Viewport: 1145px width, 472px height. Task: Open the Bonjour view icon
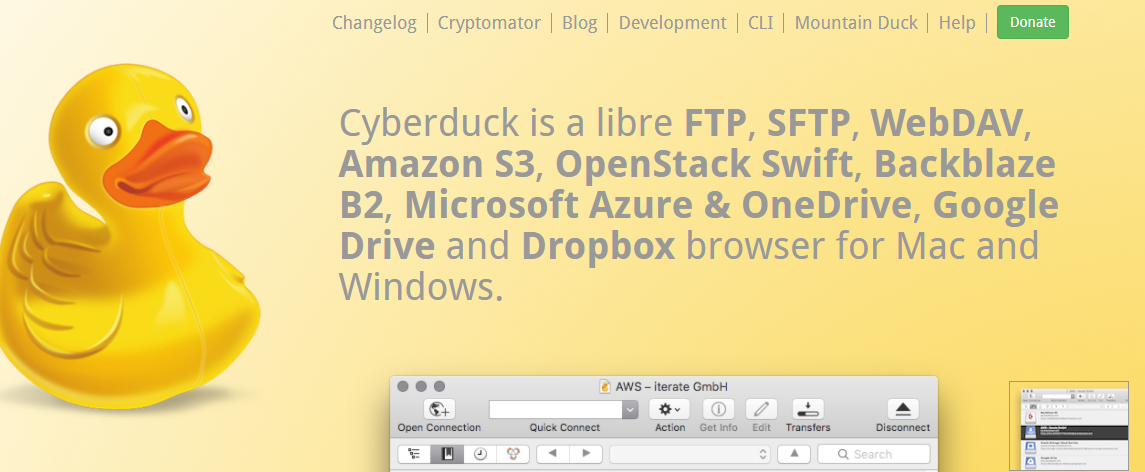tap(513, 454)
